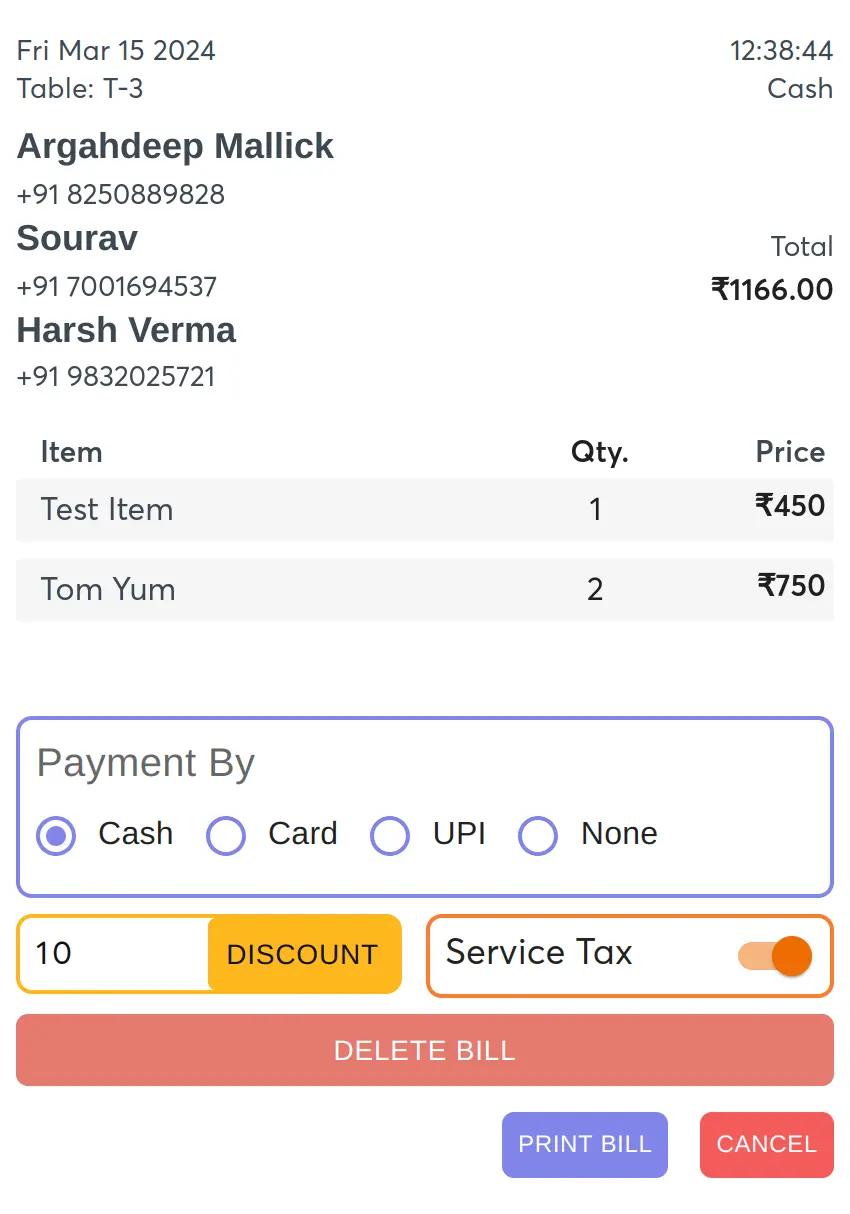Click the Total amount ₹1166.00

772,290
